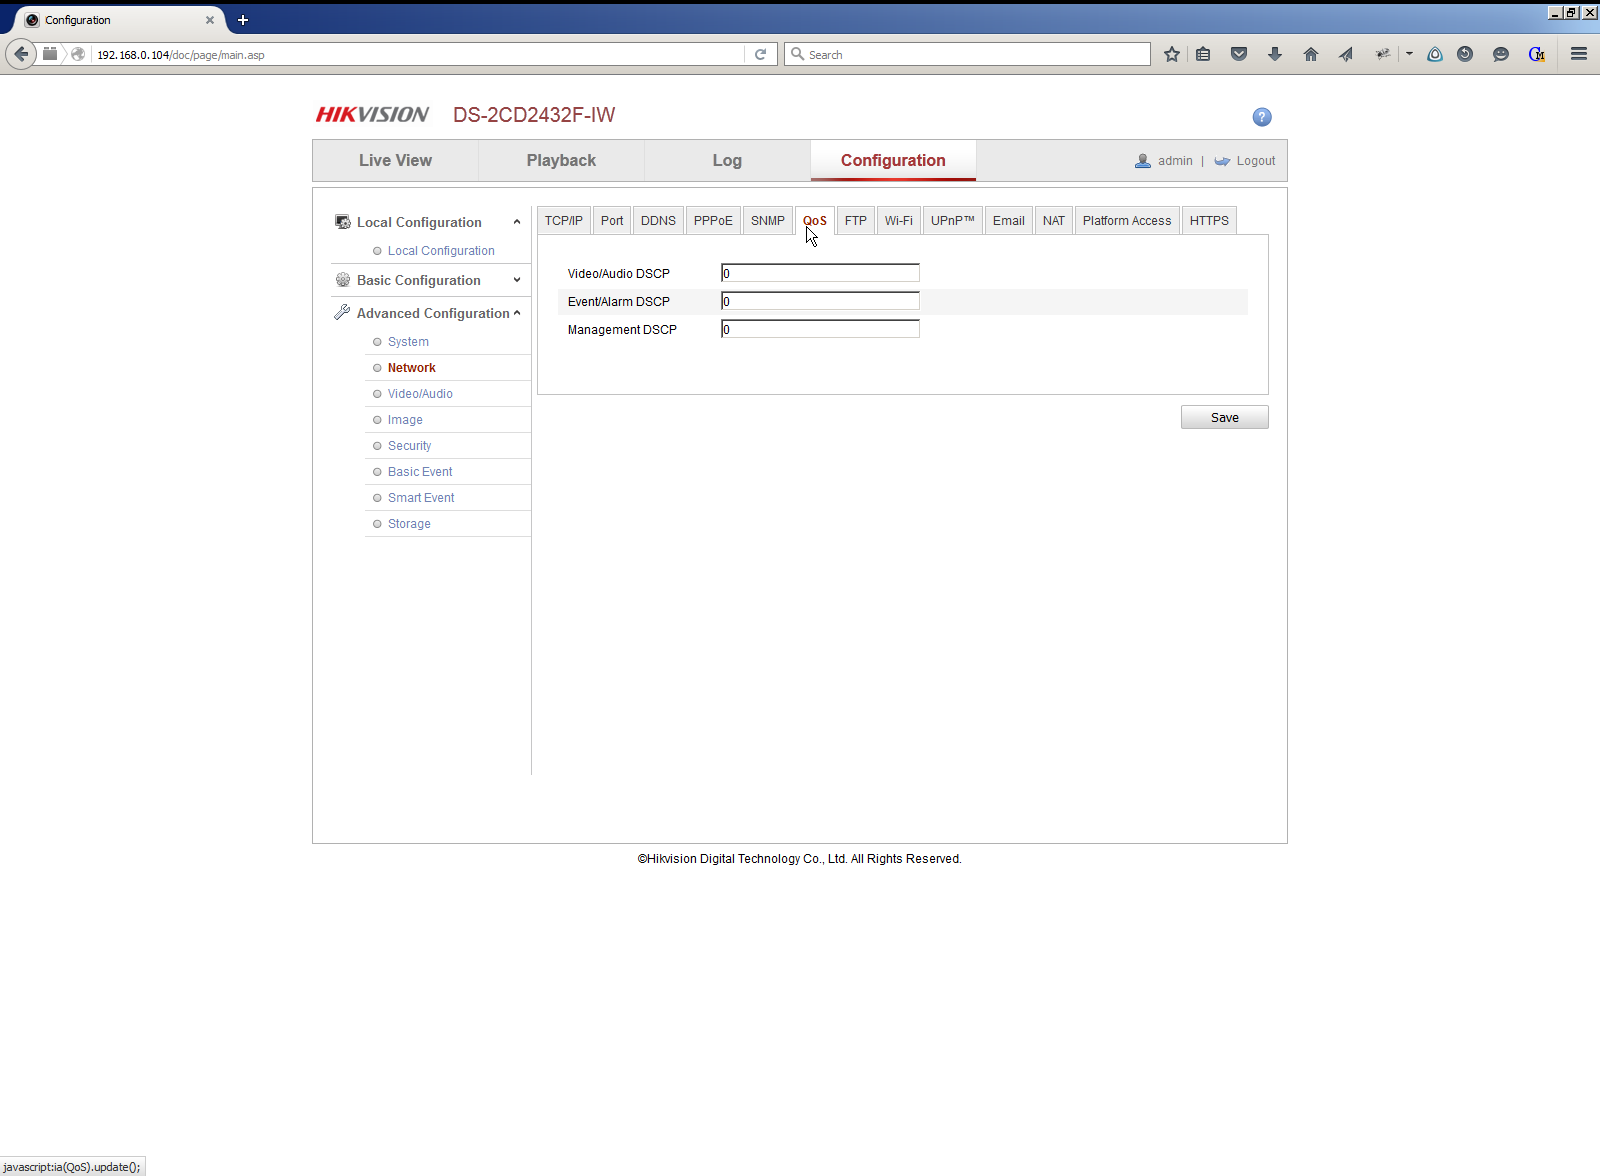Open the downloads arrow icon
The height and width of the screenshot is (1176, 1600).
pyautogui.click(x=1275, y=54)
